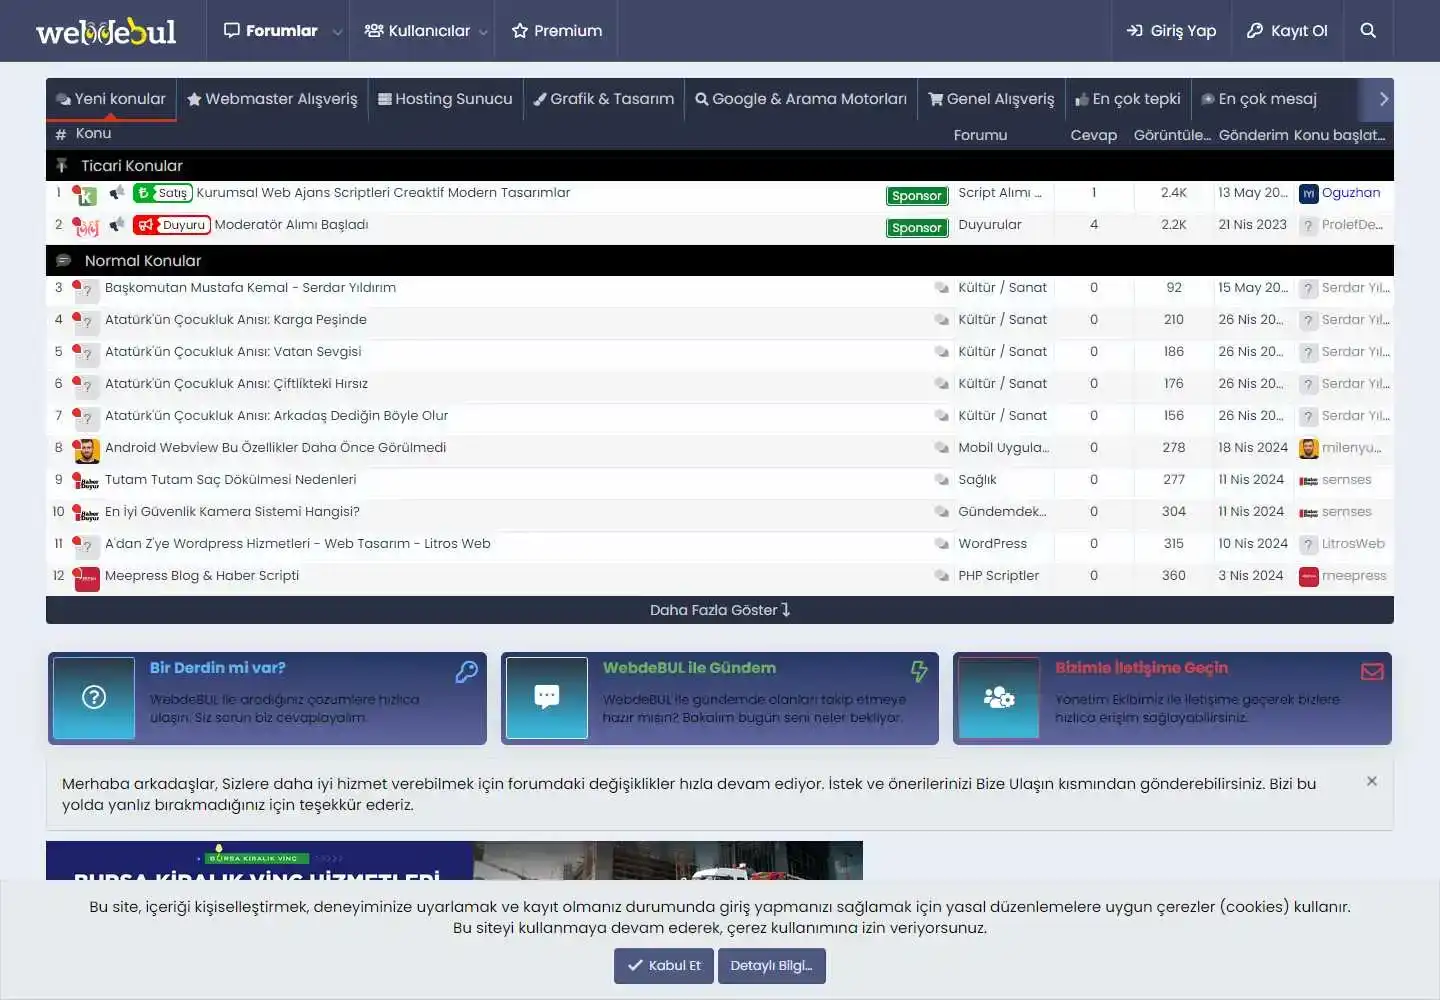Click Kayıt Ol register link

tap(1287, 31)
